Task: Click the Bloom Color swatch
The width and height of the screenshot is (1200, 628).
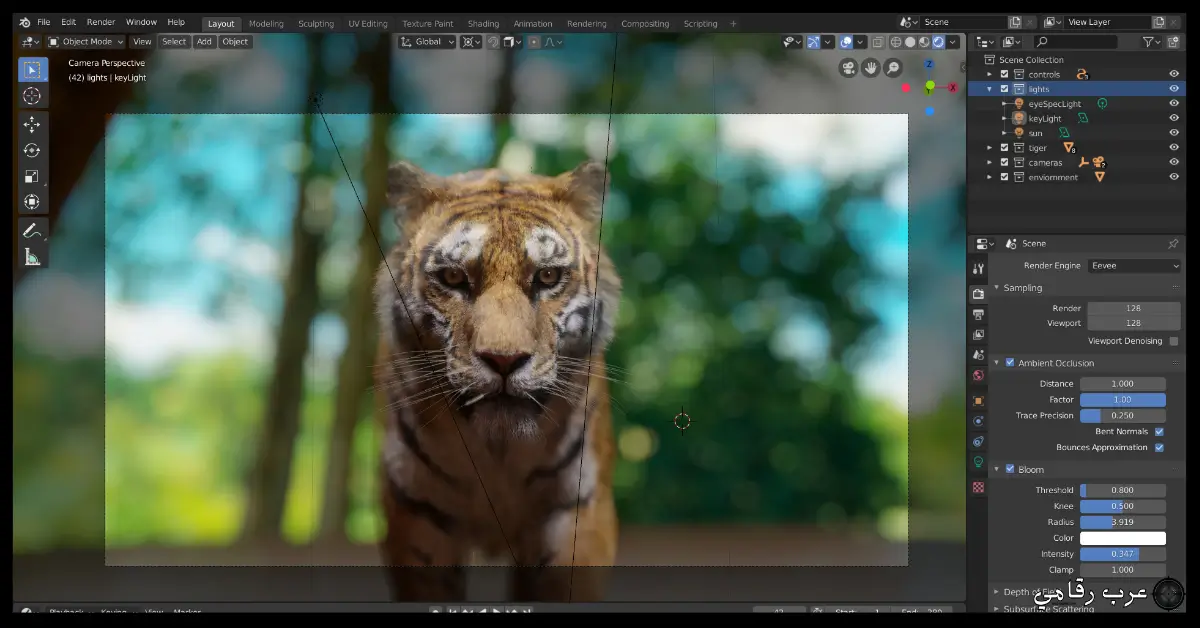Action: (1123, 537)
